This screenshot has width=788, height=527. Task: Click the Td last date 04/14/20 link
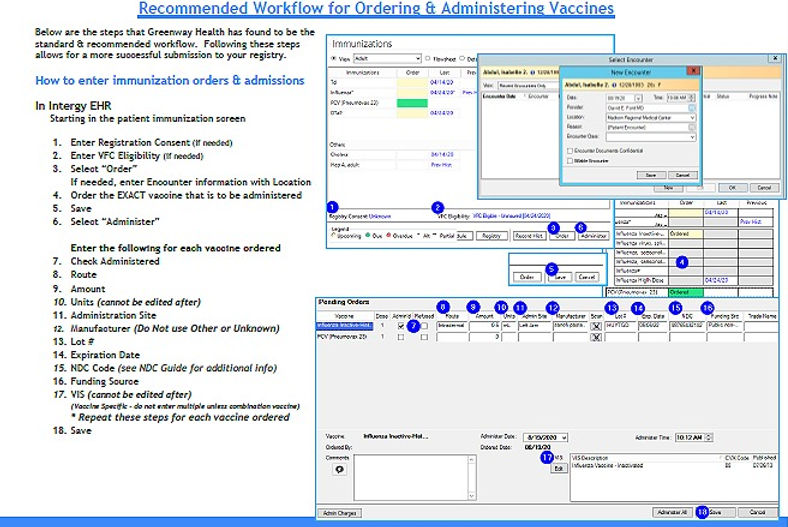click(442, 82)
